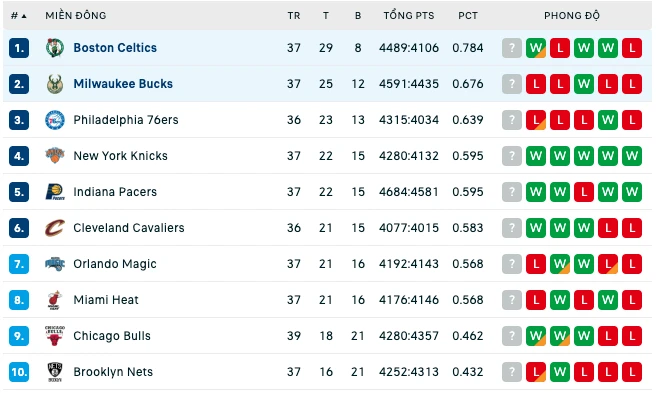Open the Milwaukee Bucks team link
This screenshot has width=656, height=396.
123,84
